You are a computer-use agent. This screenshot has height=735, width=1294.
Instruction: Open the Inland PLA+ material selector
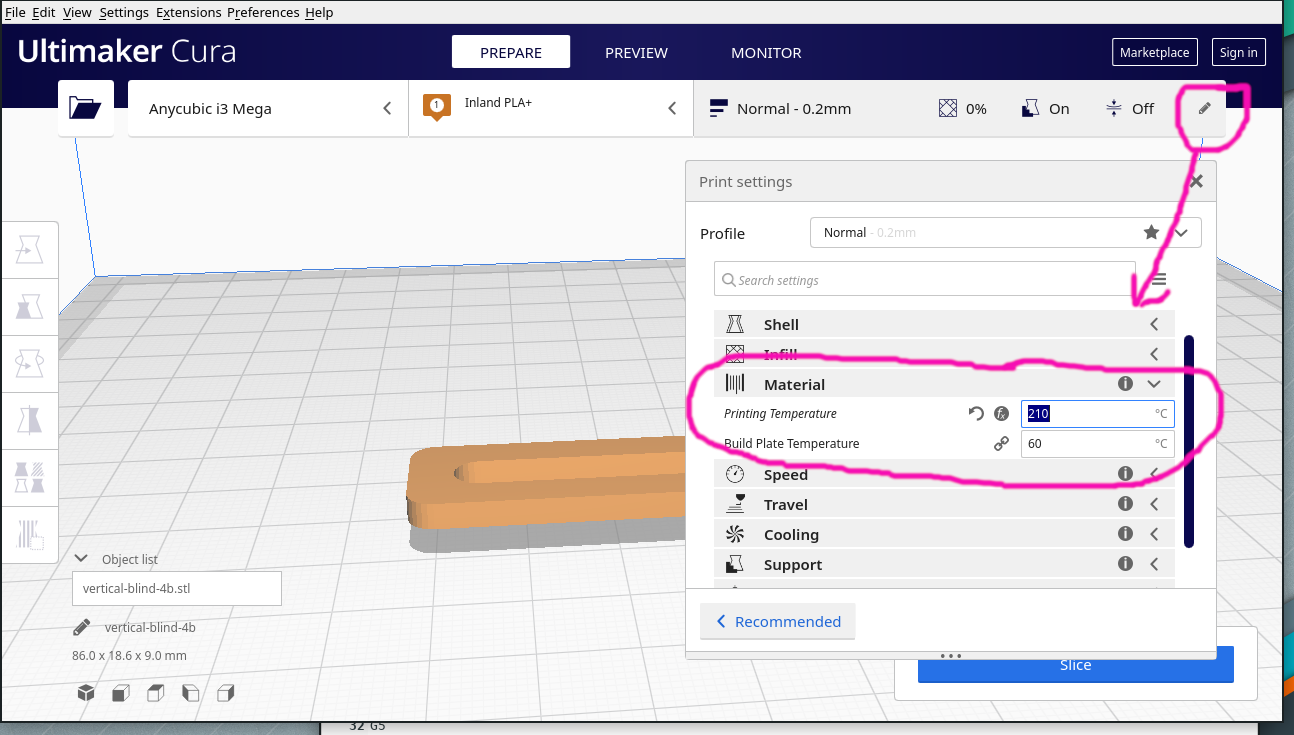pos(551,108)
